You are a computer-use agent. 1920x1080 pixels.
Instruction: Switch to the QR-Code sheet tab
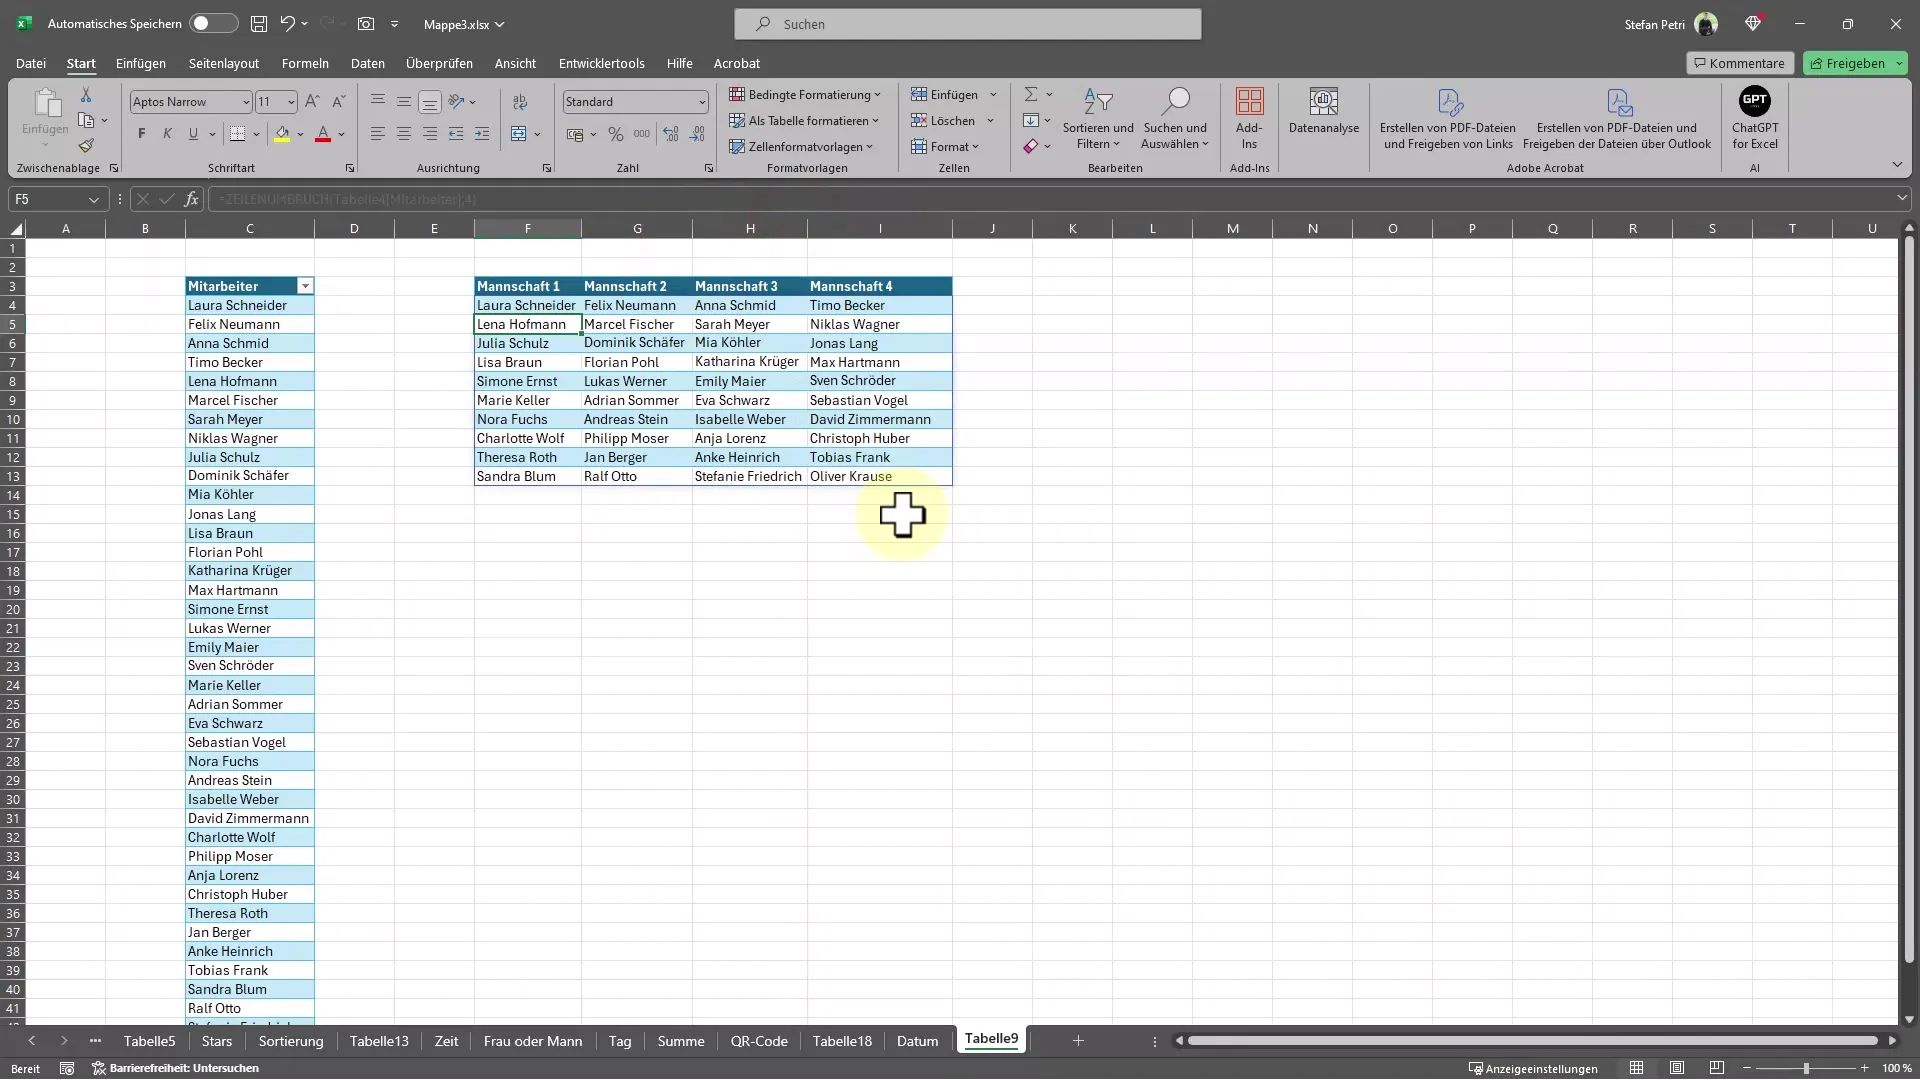tap(758, 1041)
